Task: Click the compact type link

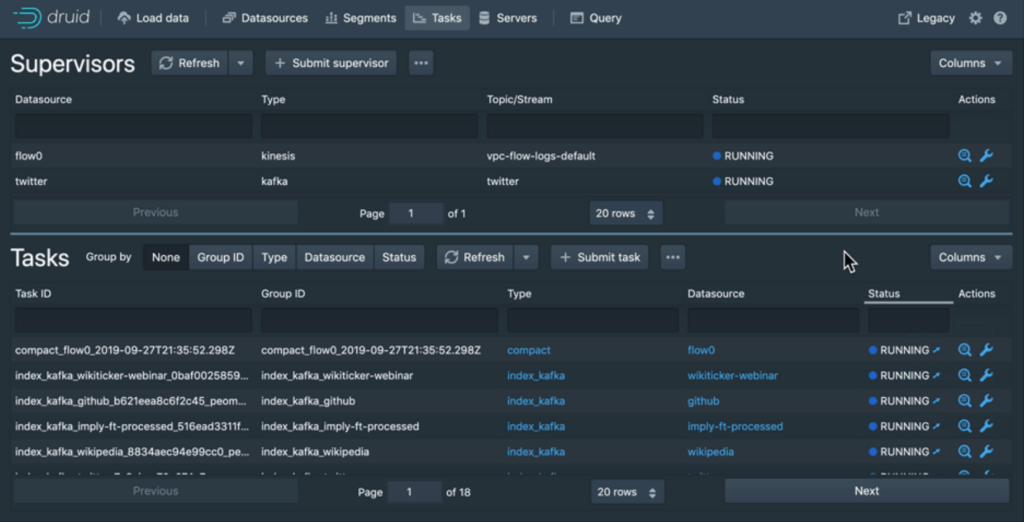Action: 528,350
